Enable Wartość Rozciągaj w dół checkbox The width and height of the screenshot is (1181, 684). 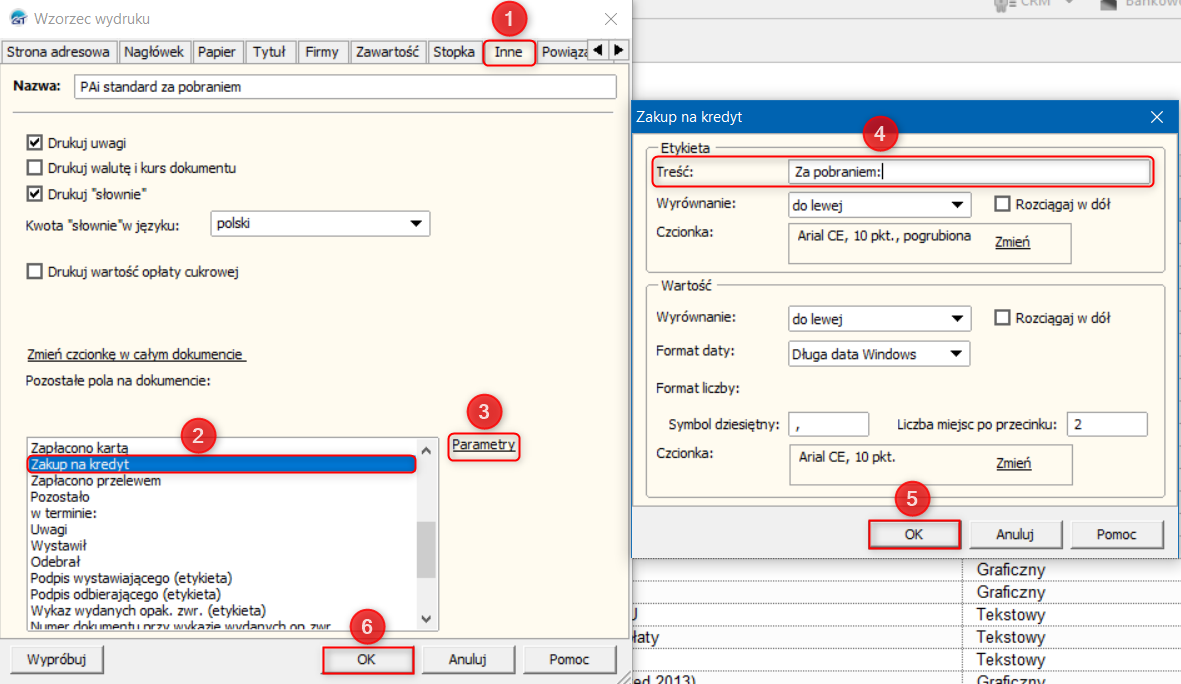click(1002, 318)
